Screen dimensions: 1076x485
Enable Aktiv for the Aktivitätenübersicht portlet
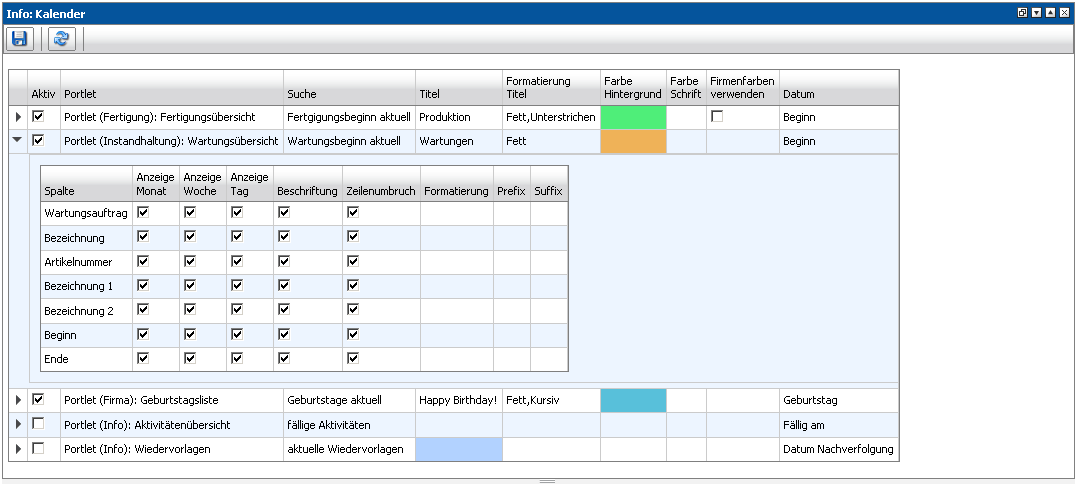38,424
